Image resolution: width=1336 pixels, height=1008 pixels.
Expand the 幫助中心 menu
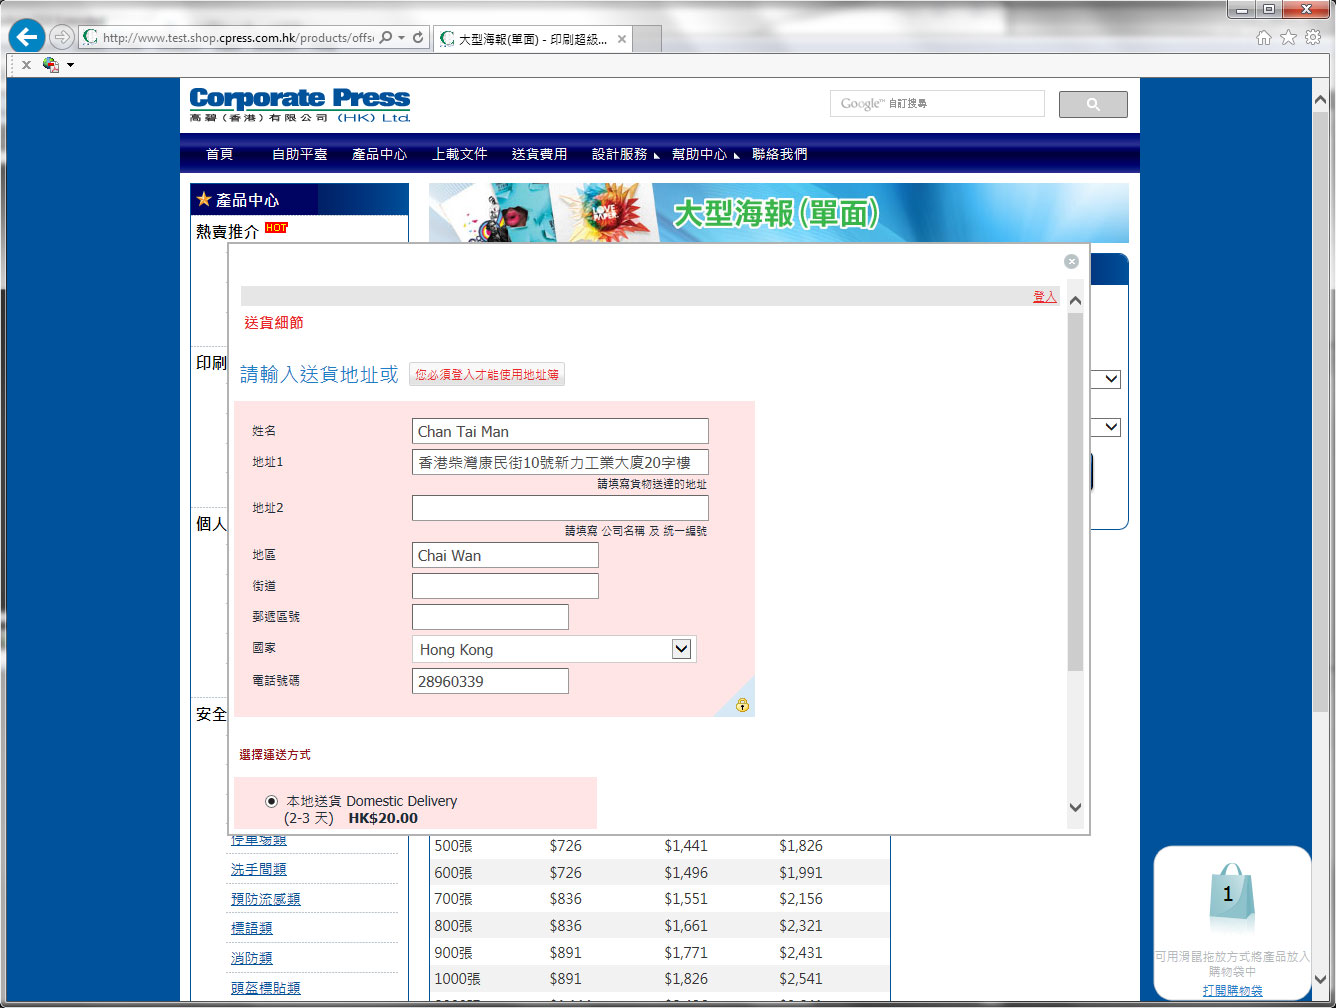704,154
